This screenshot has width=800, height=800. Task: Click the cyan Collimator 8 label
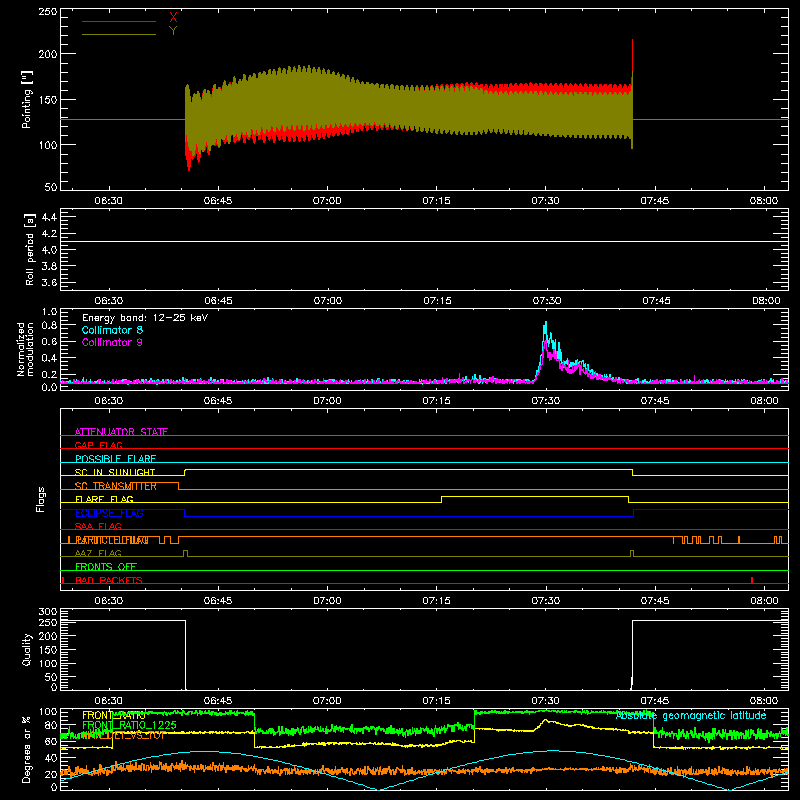[x=112, y=330]
